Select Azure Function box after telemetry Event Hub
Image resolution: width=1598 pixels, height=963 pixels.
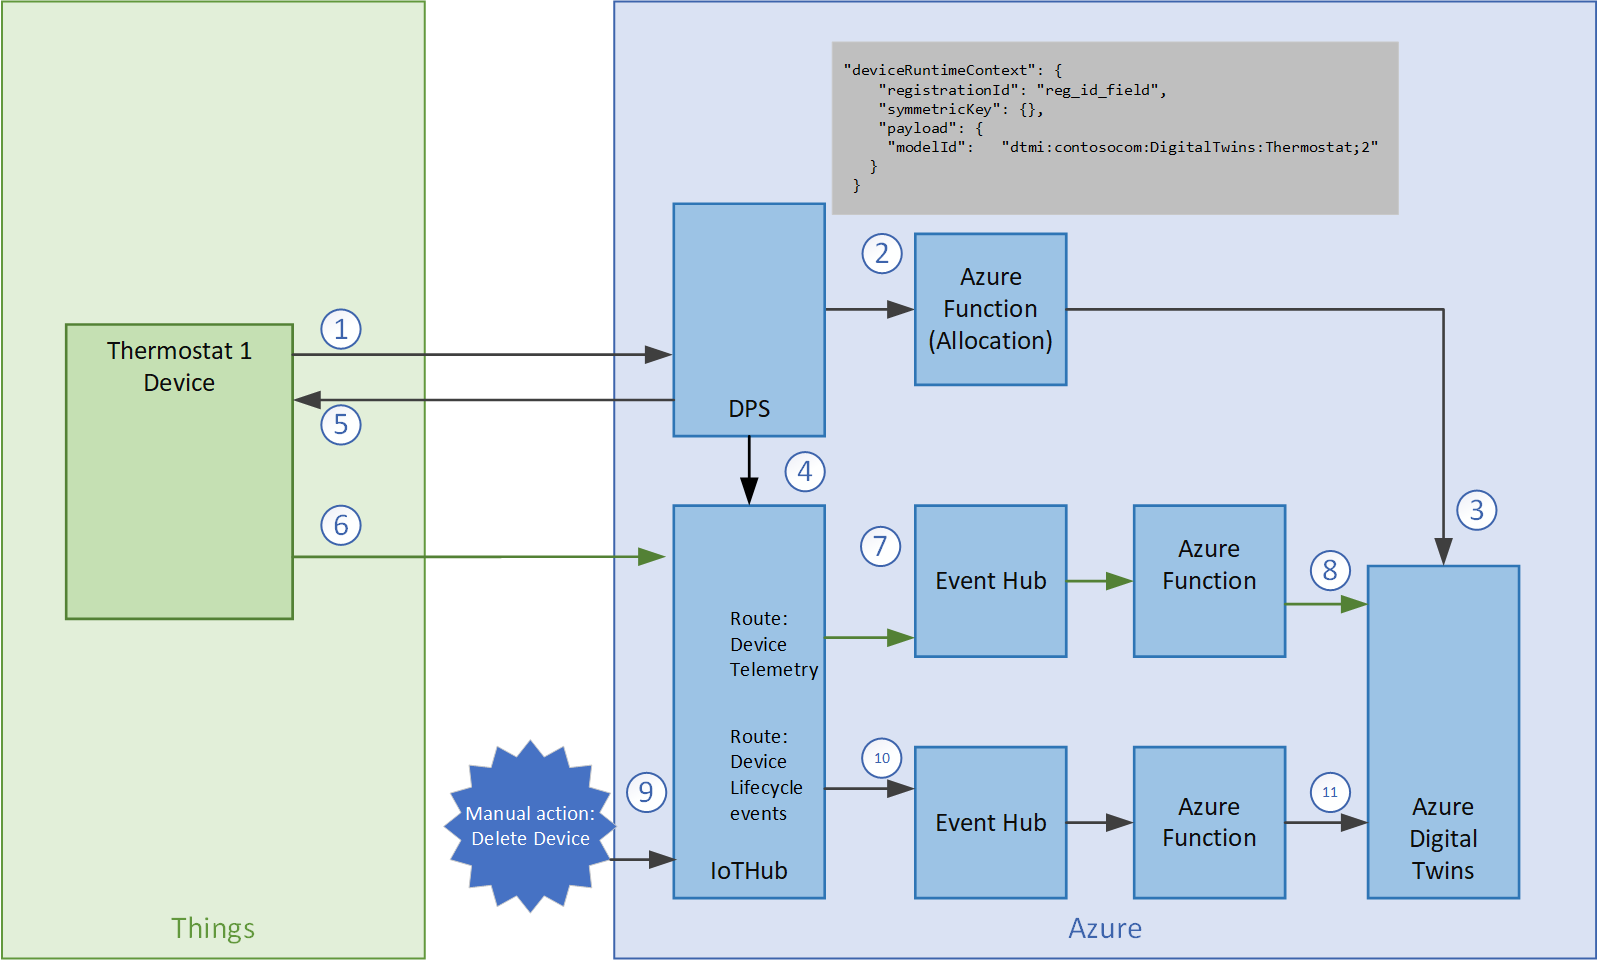(1209, 581)
